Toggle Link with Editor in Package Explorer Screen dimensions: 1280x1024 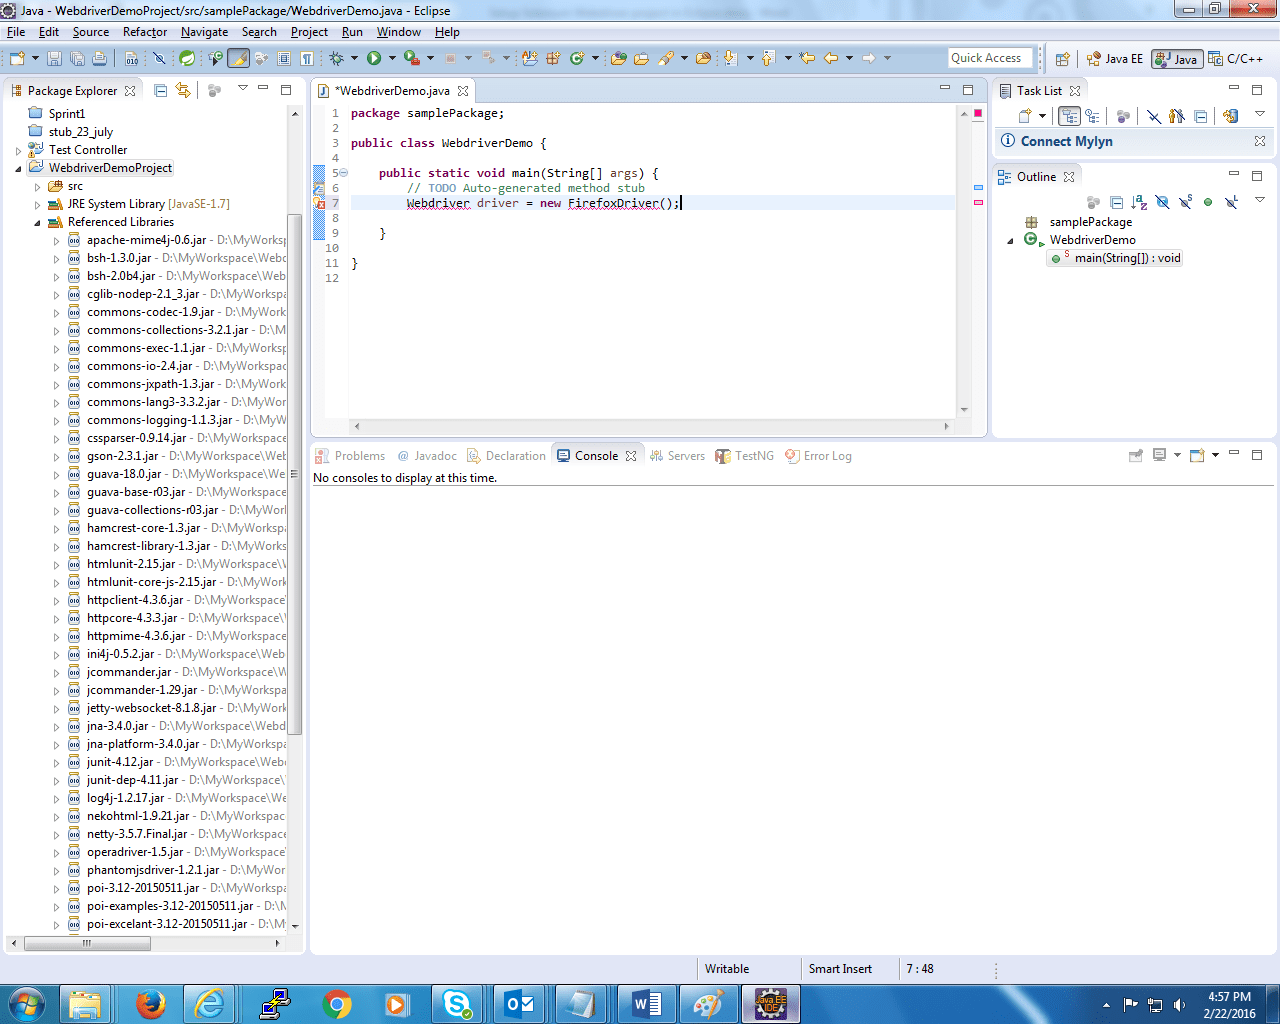[x=183, y=91]
